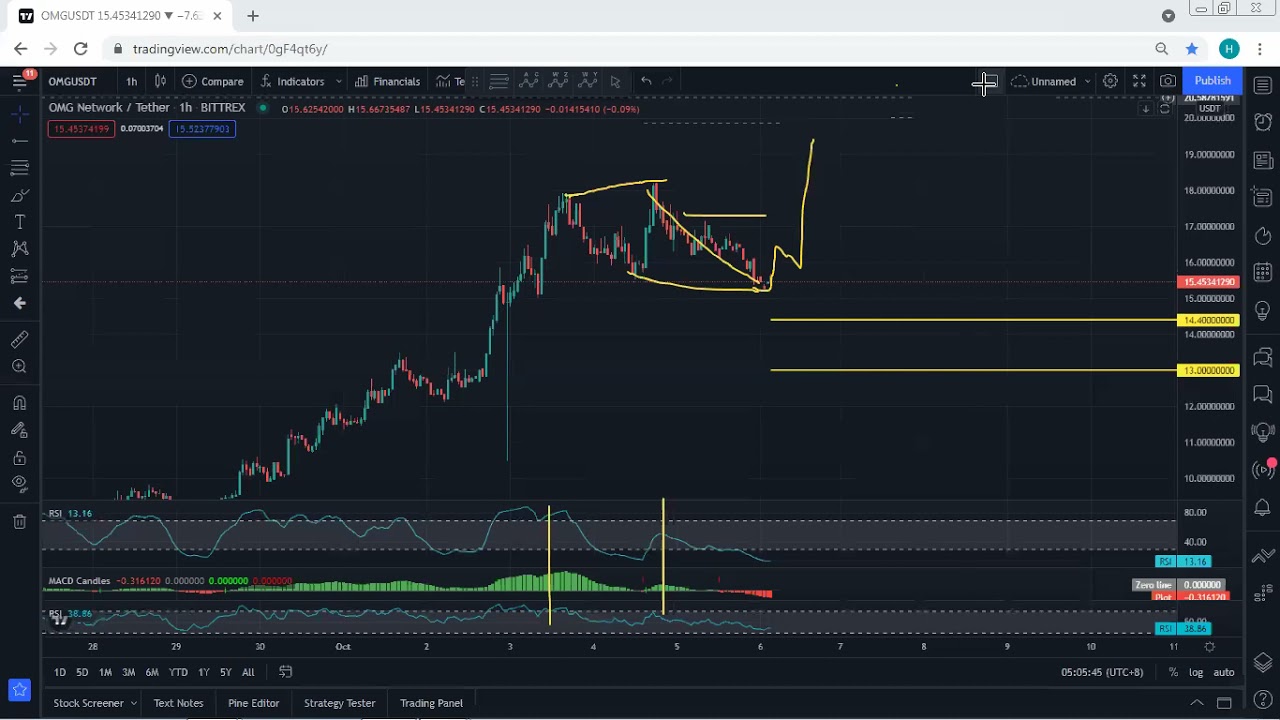Click the blue back arrow in left toolbar
Image resolution: width=1280 pixels, height=720 pixels.
(19, 303)
